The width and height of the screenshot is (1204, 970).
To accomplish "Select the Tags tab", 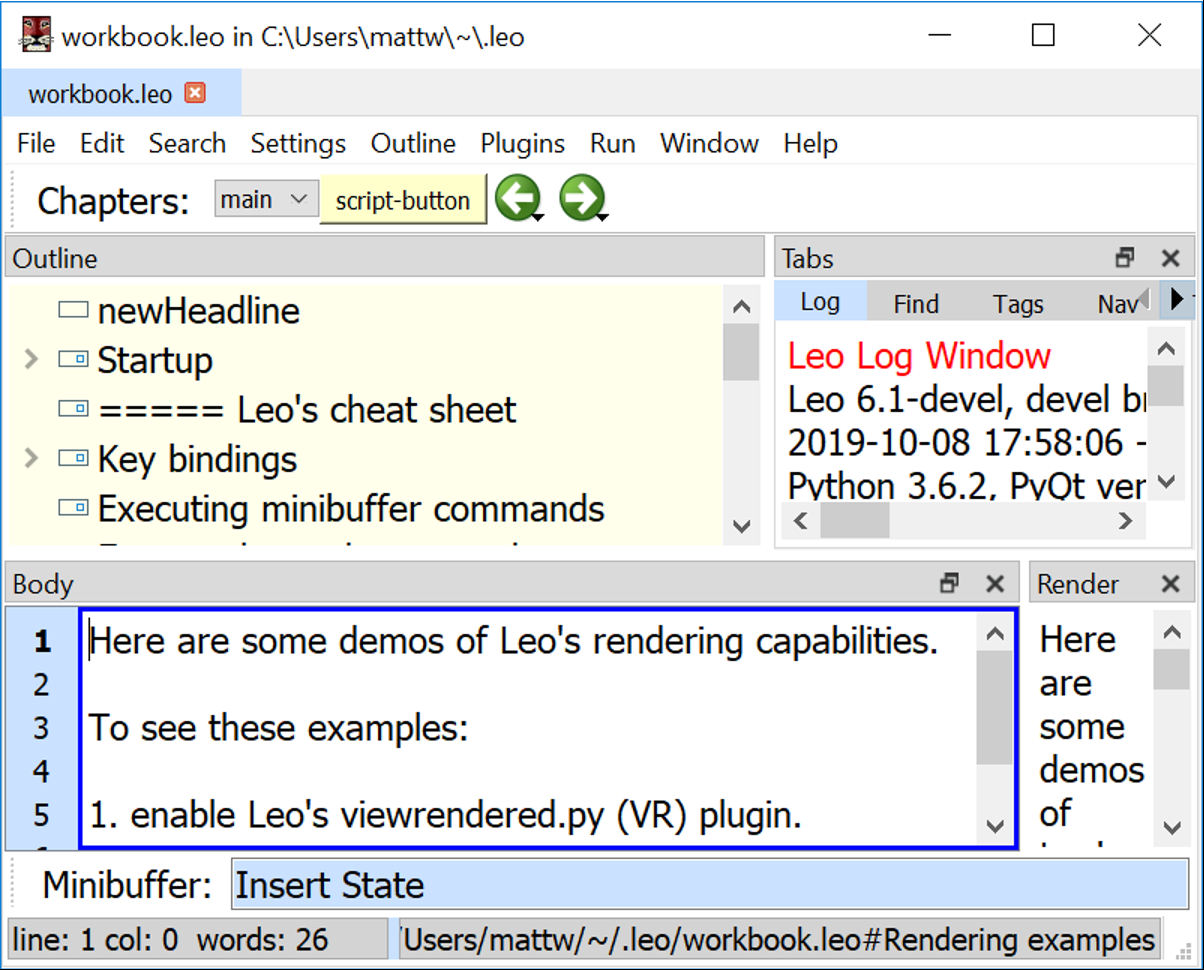I will 1018,302.
